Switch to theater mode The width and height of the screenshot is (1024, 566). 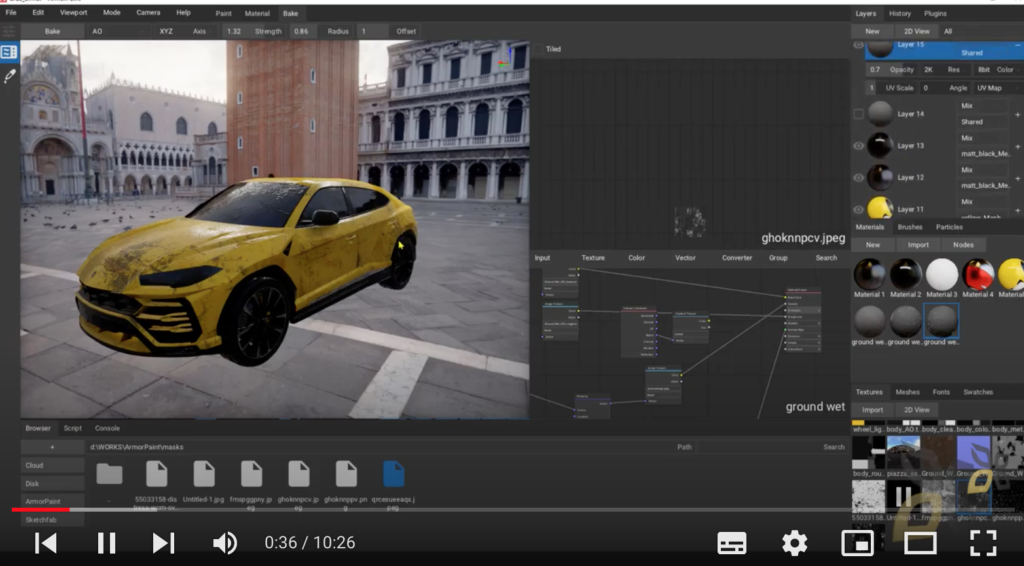tap(920, 542)
